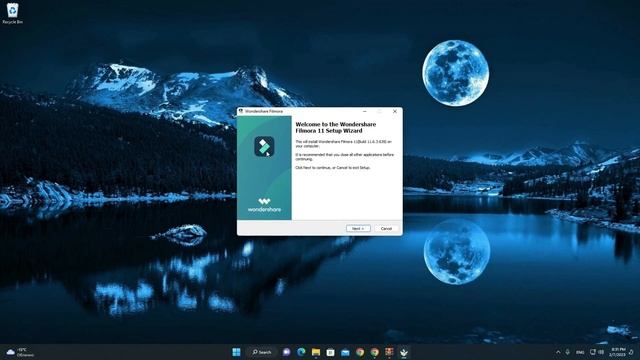The image size is (640, 360).
Task: Click the volume icon in the system tray
Action: coord(601,352)
